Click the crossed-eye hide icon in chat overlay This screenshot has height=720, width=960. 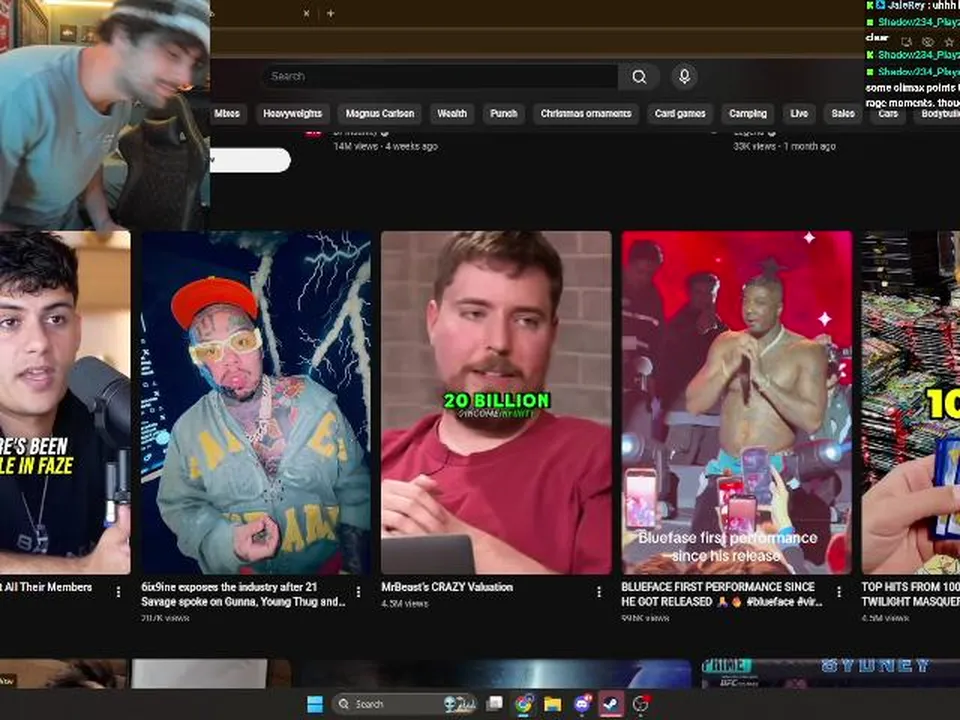click(928, 42)
